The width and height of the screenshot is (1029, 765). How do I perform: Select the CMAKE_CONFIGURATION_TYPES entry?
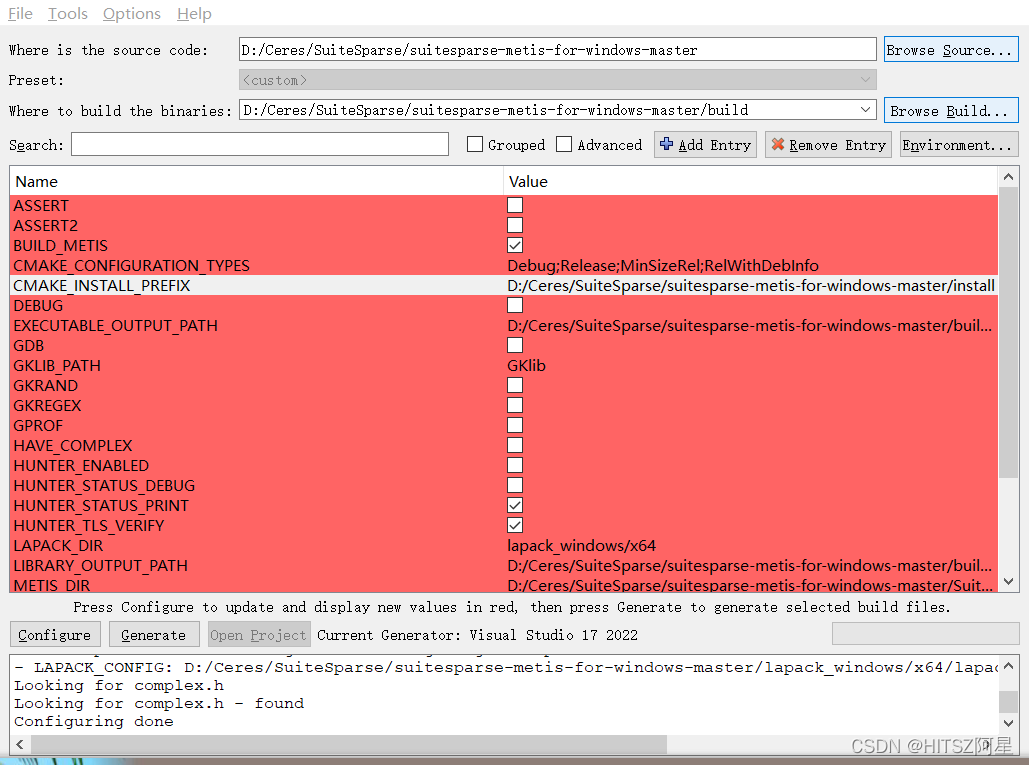tap(131, 265)
